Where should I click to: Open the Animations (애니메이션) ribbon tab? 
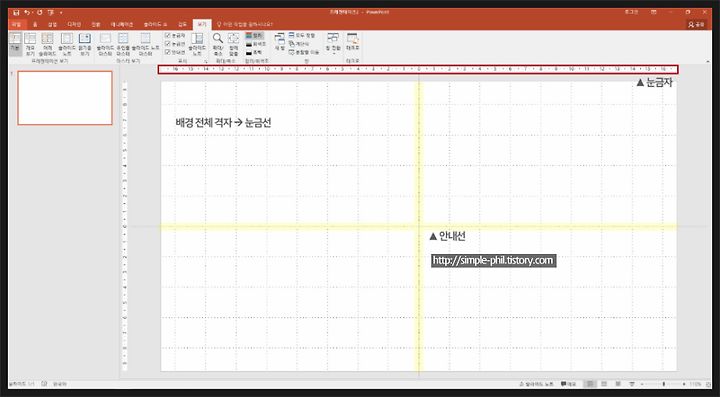coord(122,24)
